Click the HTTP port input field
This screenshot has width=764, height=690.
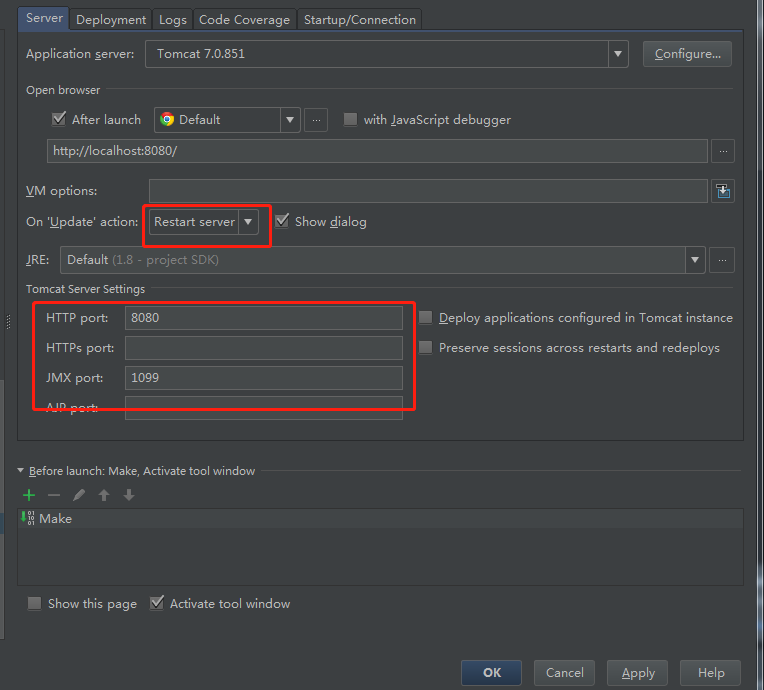(x=264, y=318)
